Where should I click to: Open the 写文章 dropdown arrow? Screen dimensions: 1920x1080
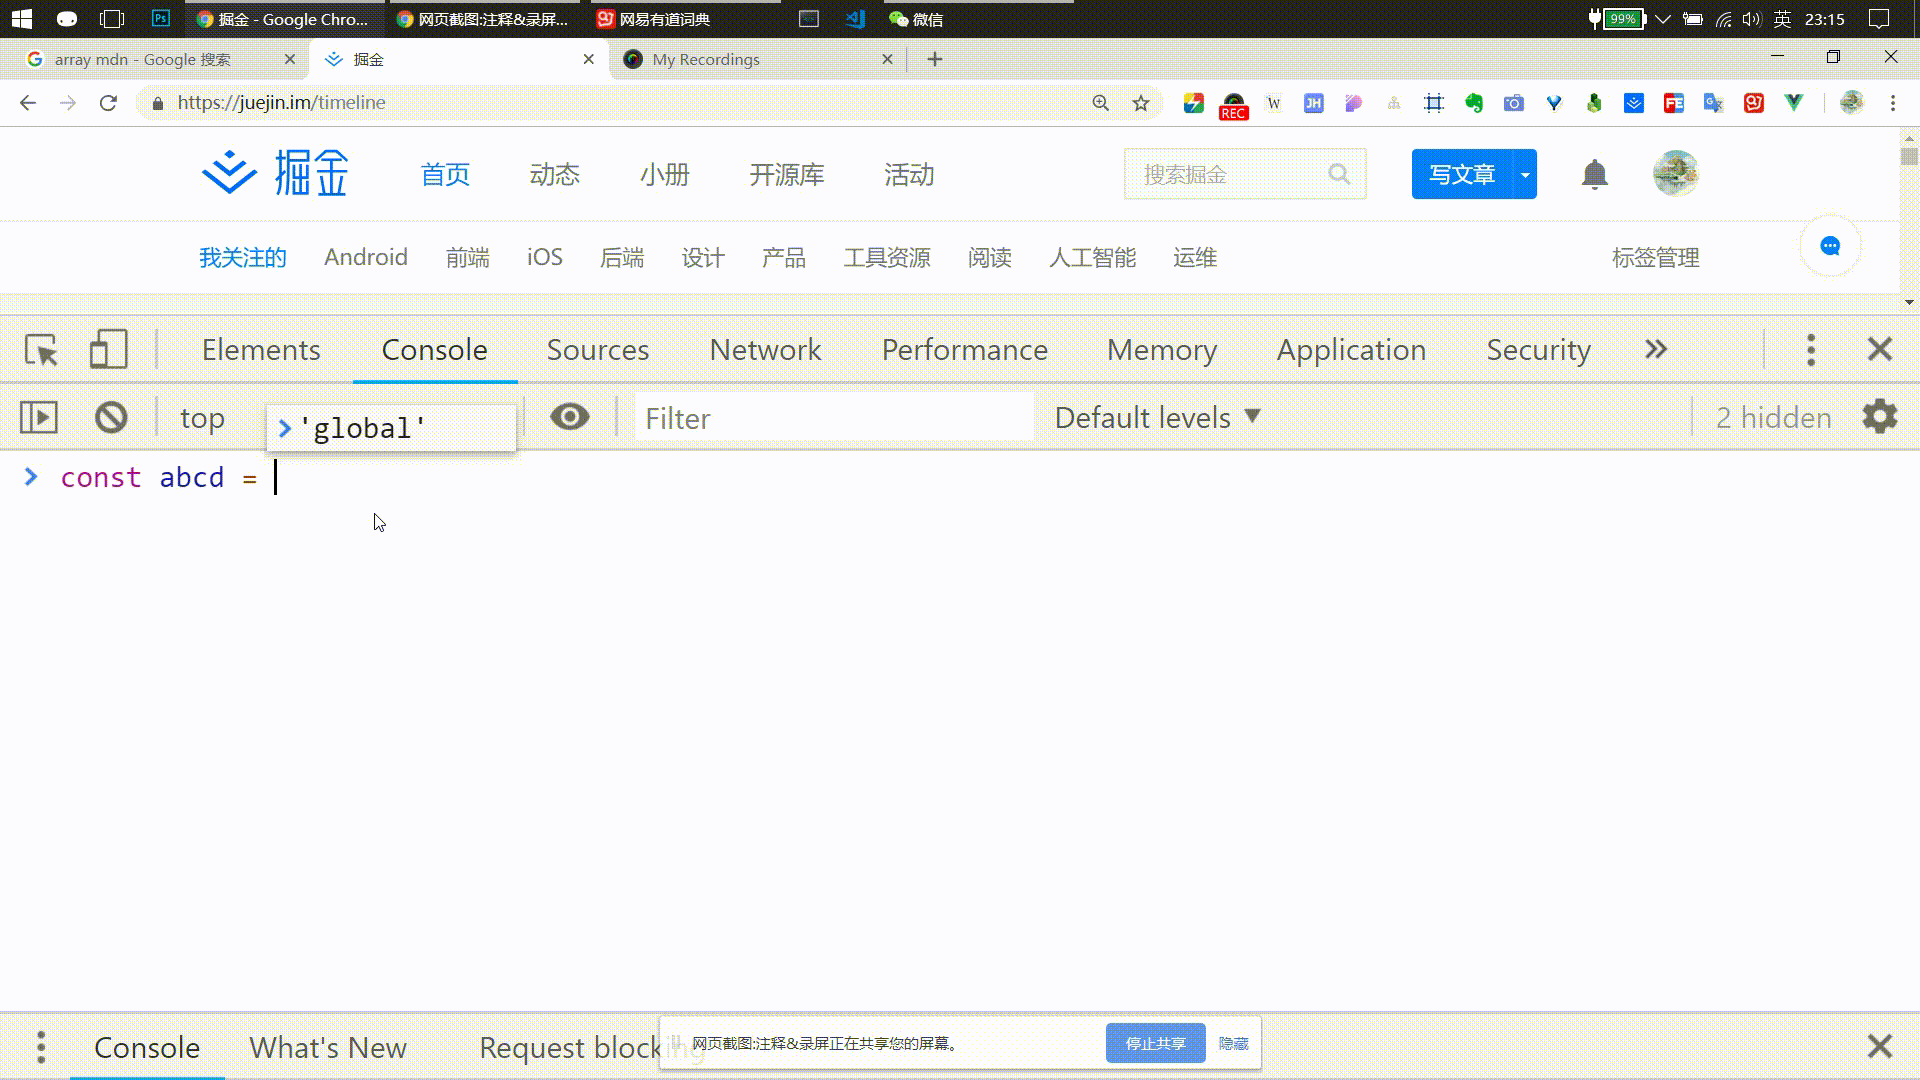[x=1525, y=175]
